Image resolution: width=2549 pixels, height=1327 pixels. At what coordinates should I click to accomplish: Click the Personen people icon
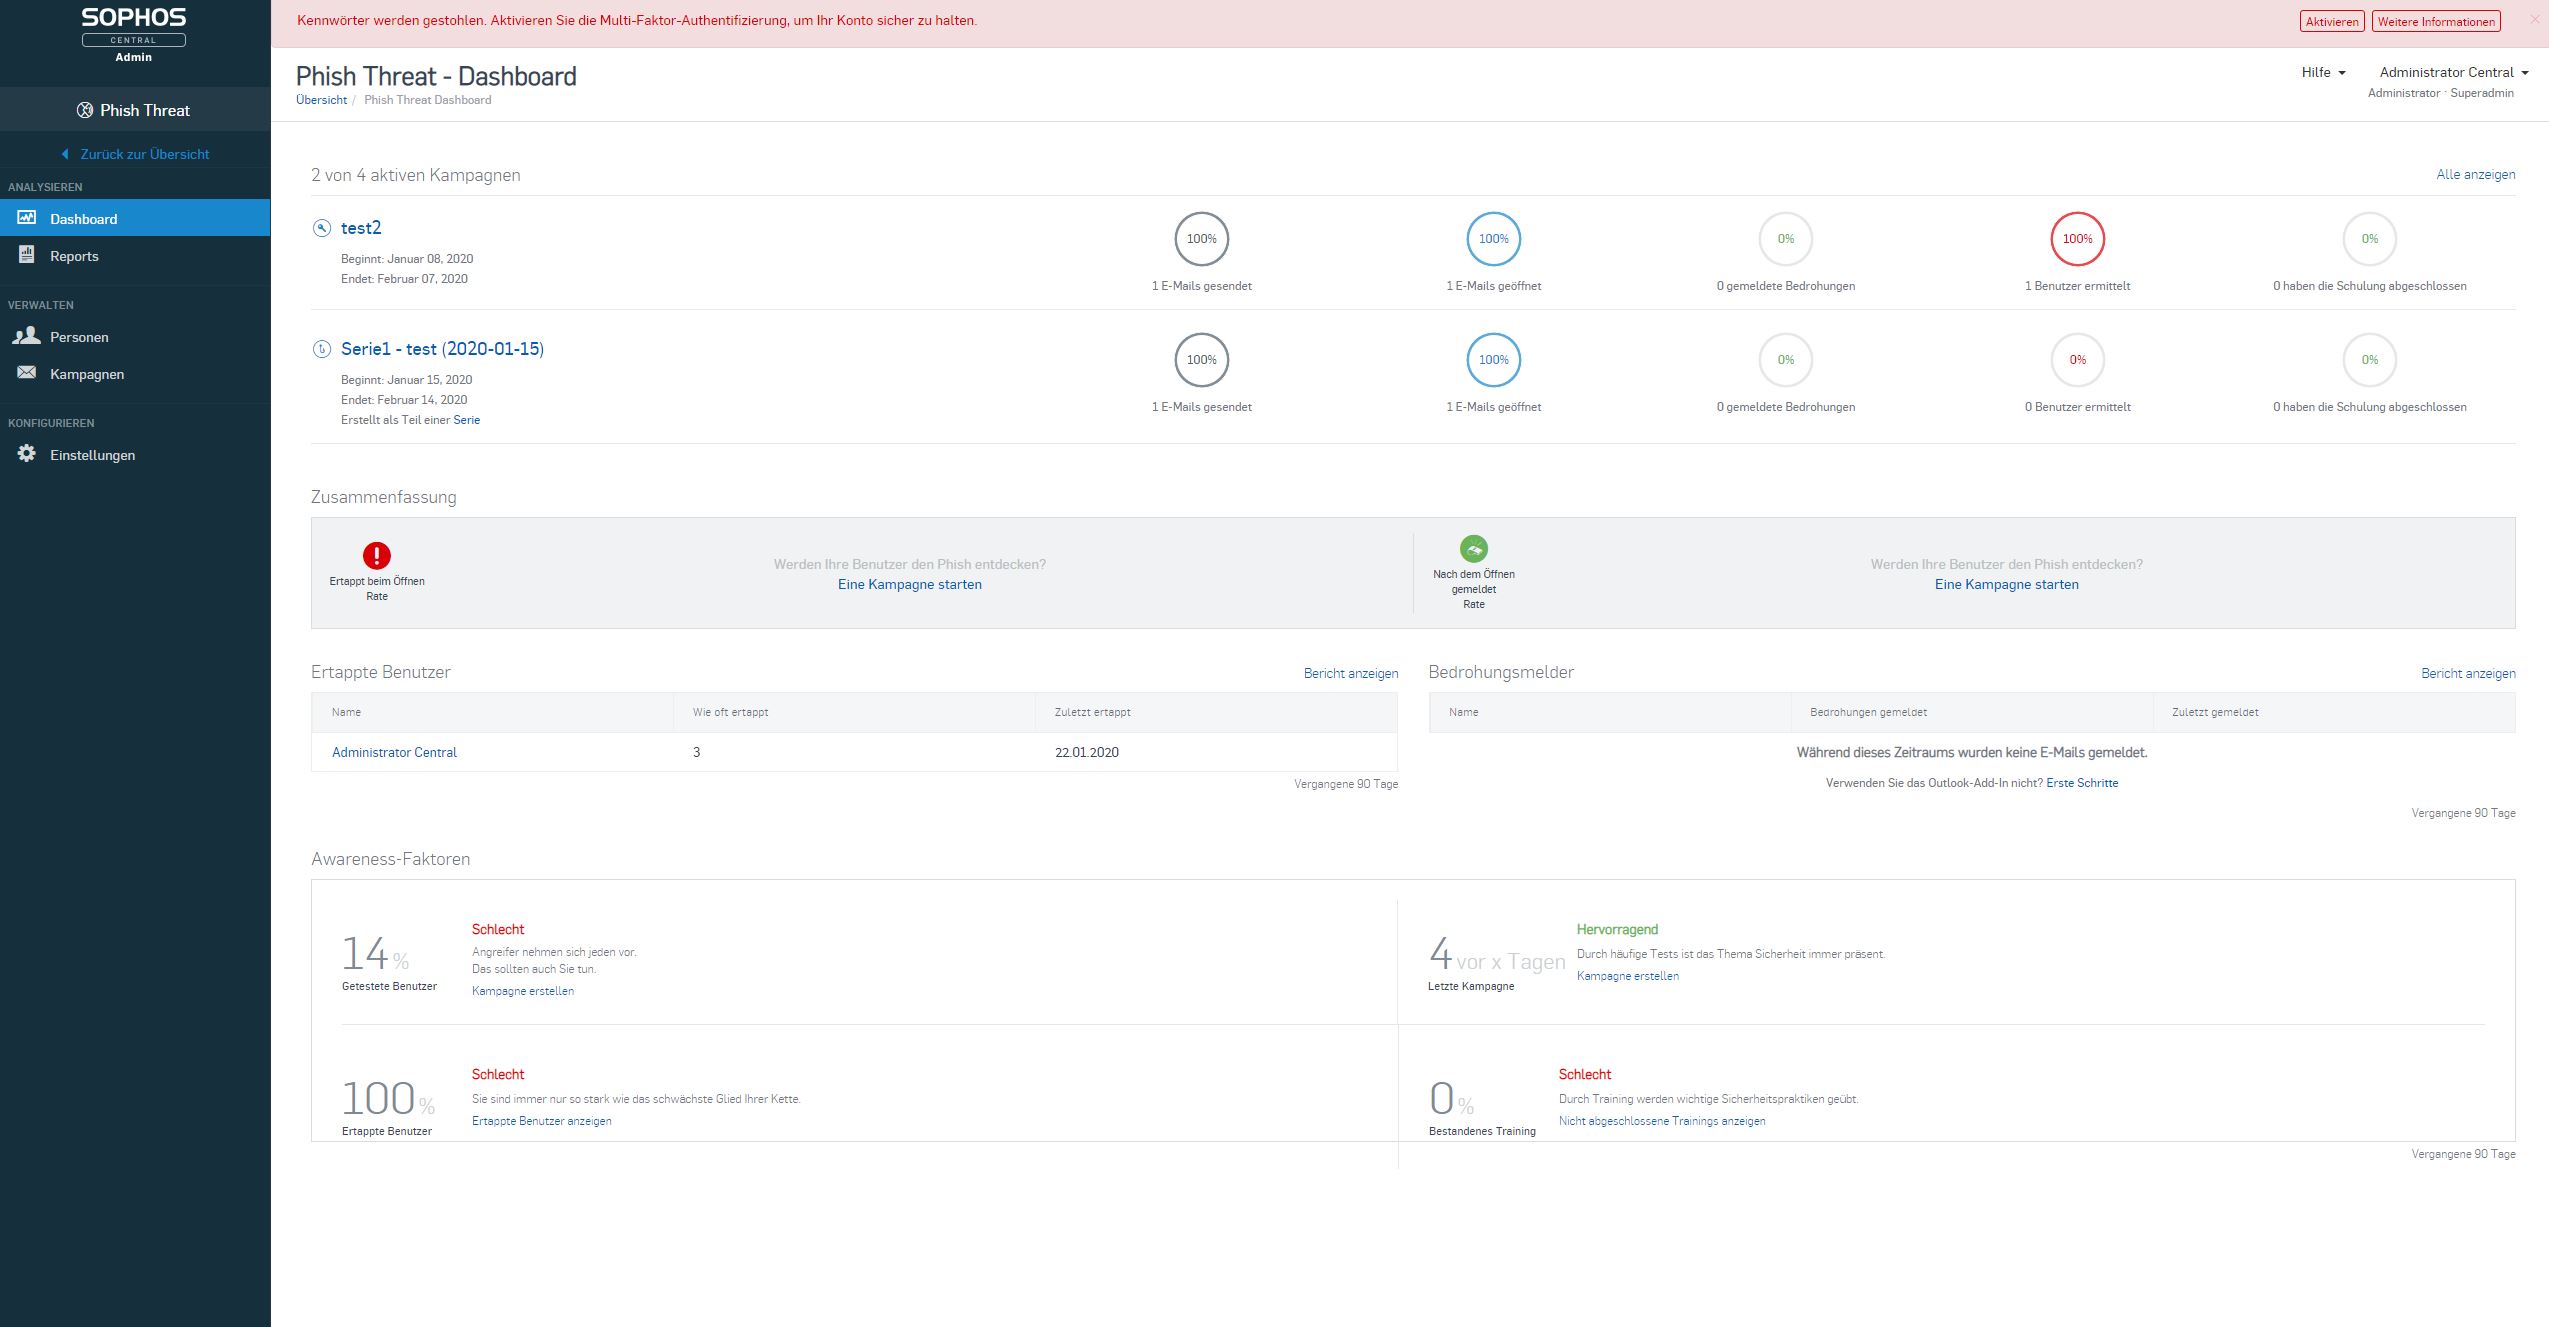27,336
